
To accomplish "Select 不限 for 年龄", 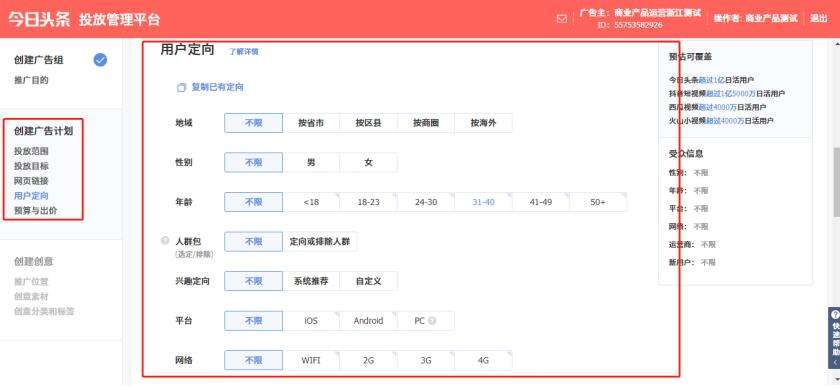I will point(253,202).
